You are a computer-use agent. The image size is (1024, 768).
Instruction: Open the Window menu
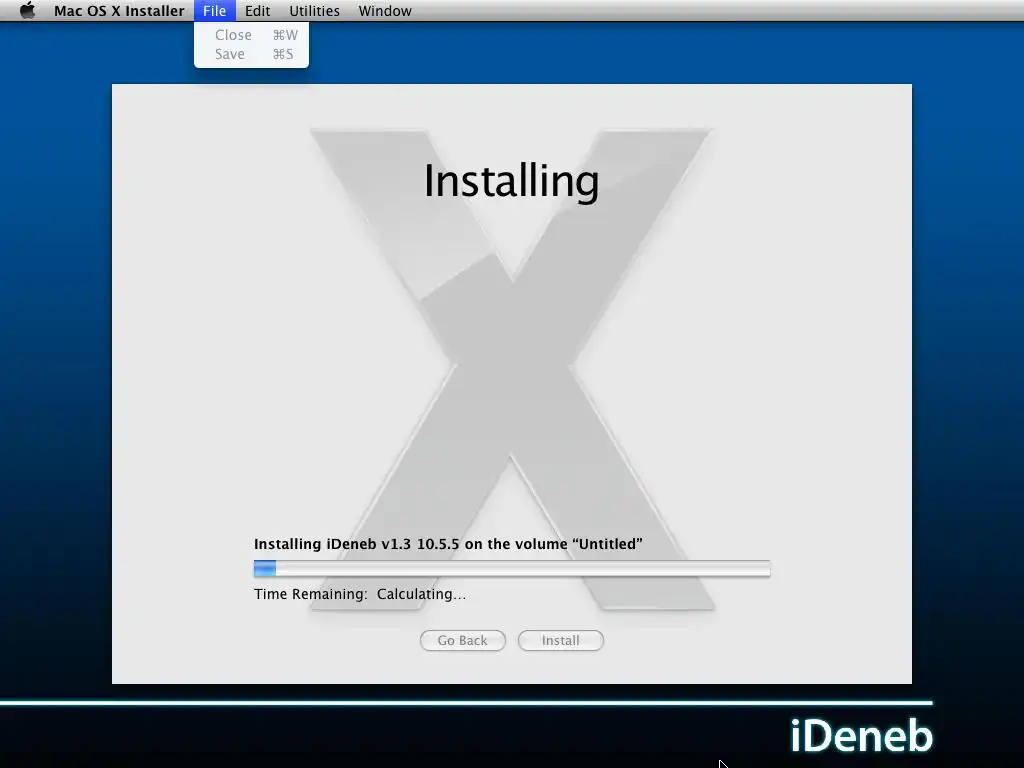(385, 10)
